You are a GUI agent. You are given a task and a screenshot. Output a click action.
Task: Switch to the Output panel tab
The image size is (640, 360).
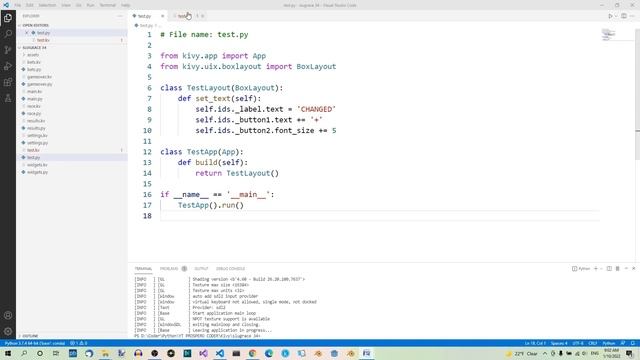point(201,269)
